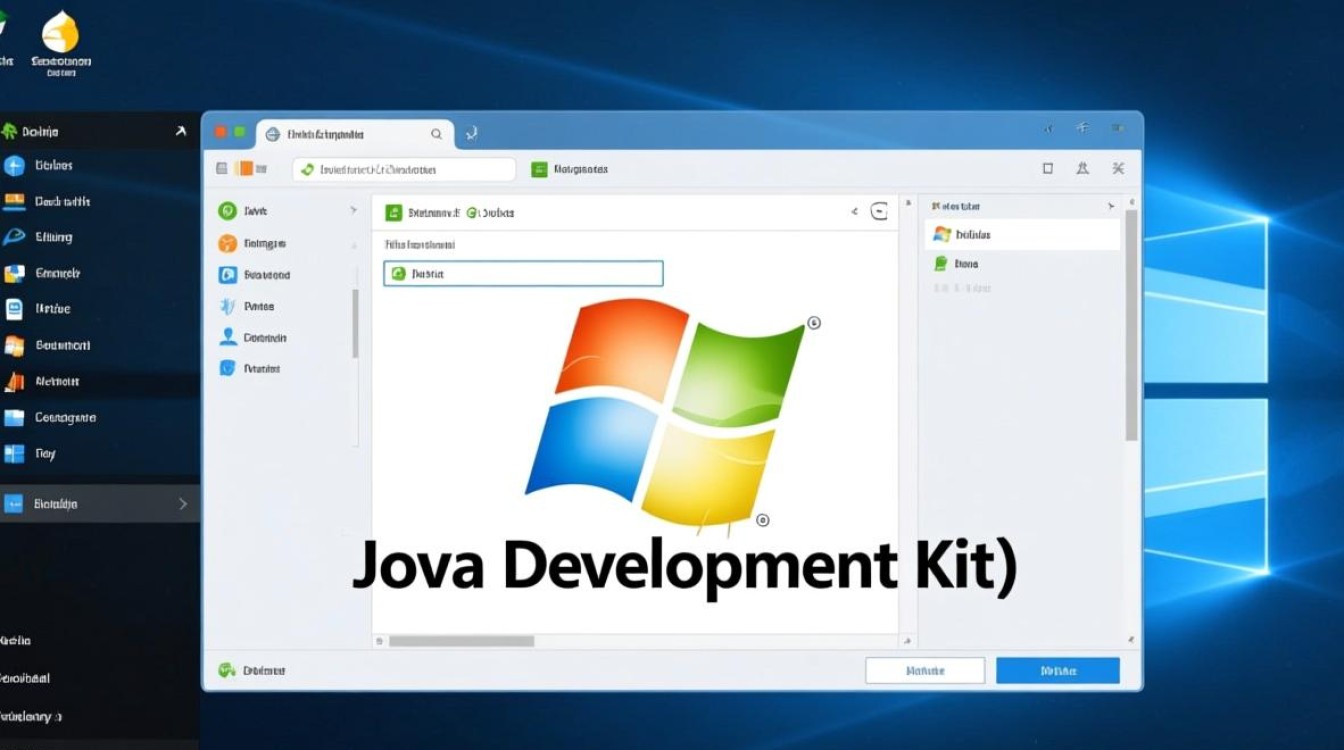
Task: Open the yellow desktop shortcut icon
Action: point(60,33)
